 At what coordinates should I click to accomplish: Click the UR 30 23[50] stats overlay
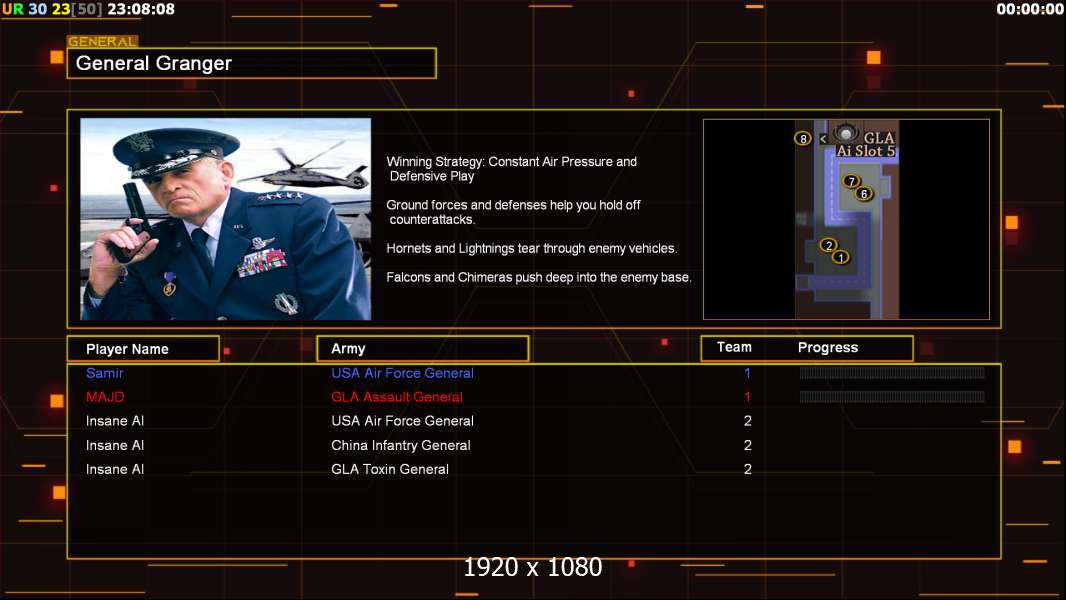(x=52, y=9)
